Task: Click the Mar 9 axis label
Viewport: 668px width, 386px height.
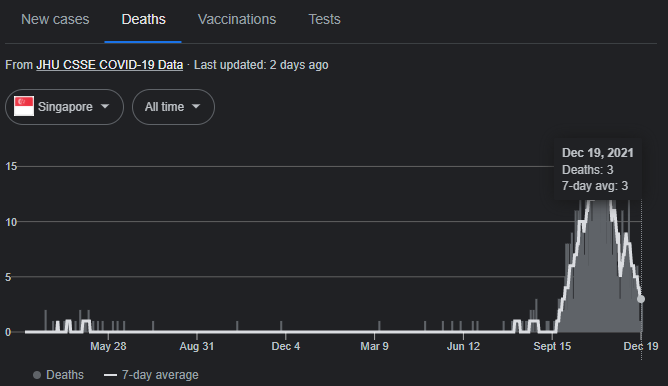Action: click(374, 346)
